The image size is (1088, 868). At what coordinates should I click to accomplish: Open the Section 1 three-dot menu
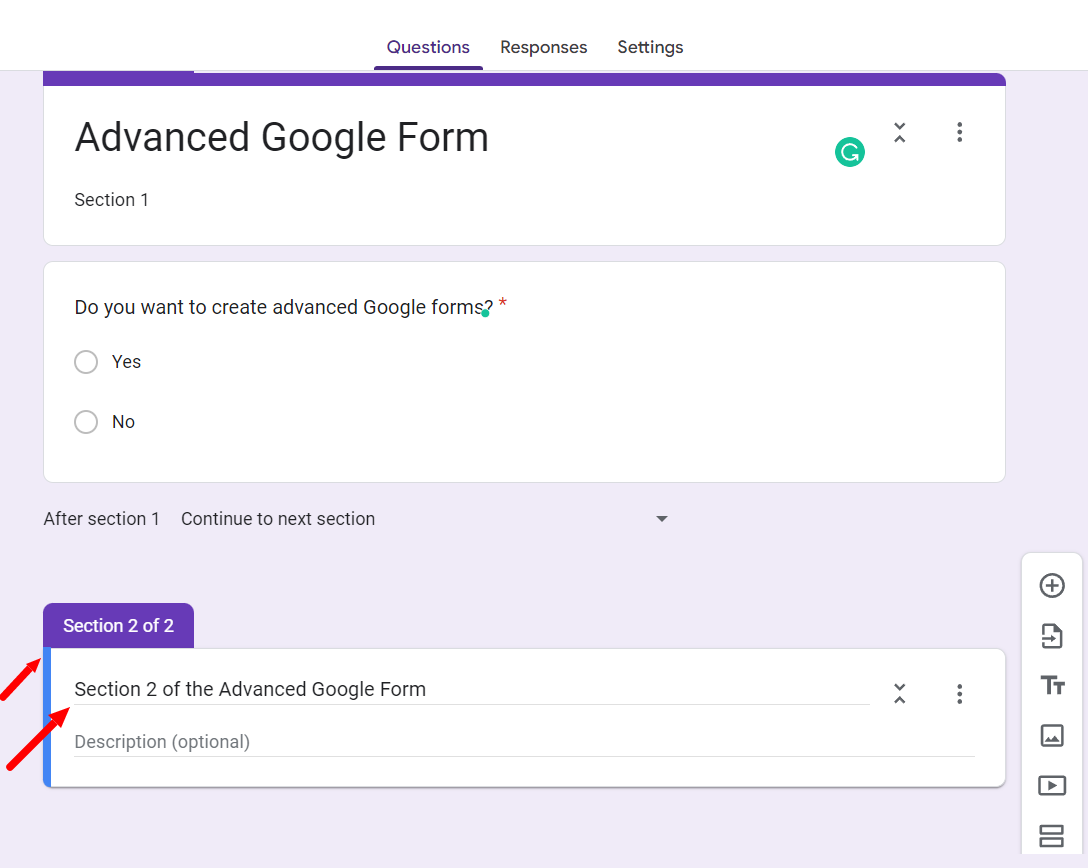point(959,132)
